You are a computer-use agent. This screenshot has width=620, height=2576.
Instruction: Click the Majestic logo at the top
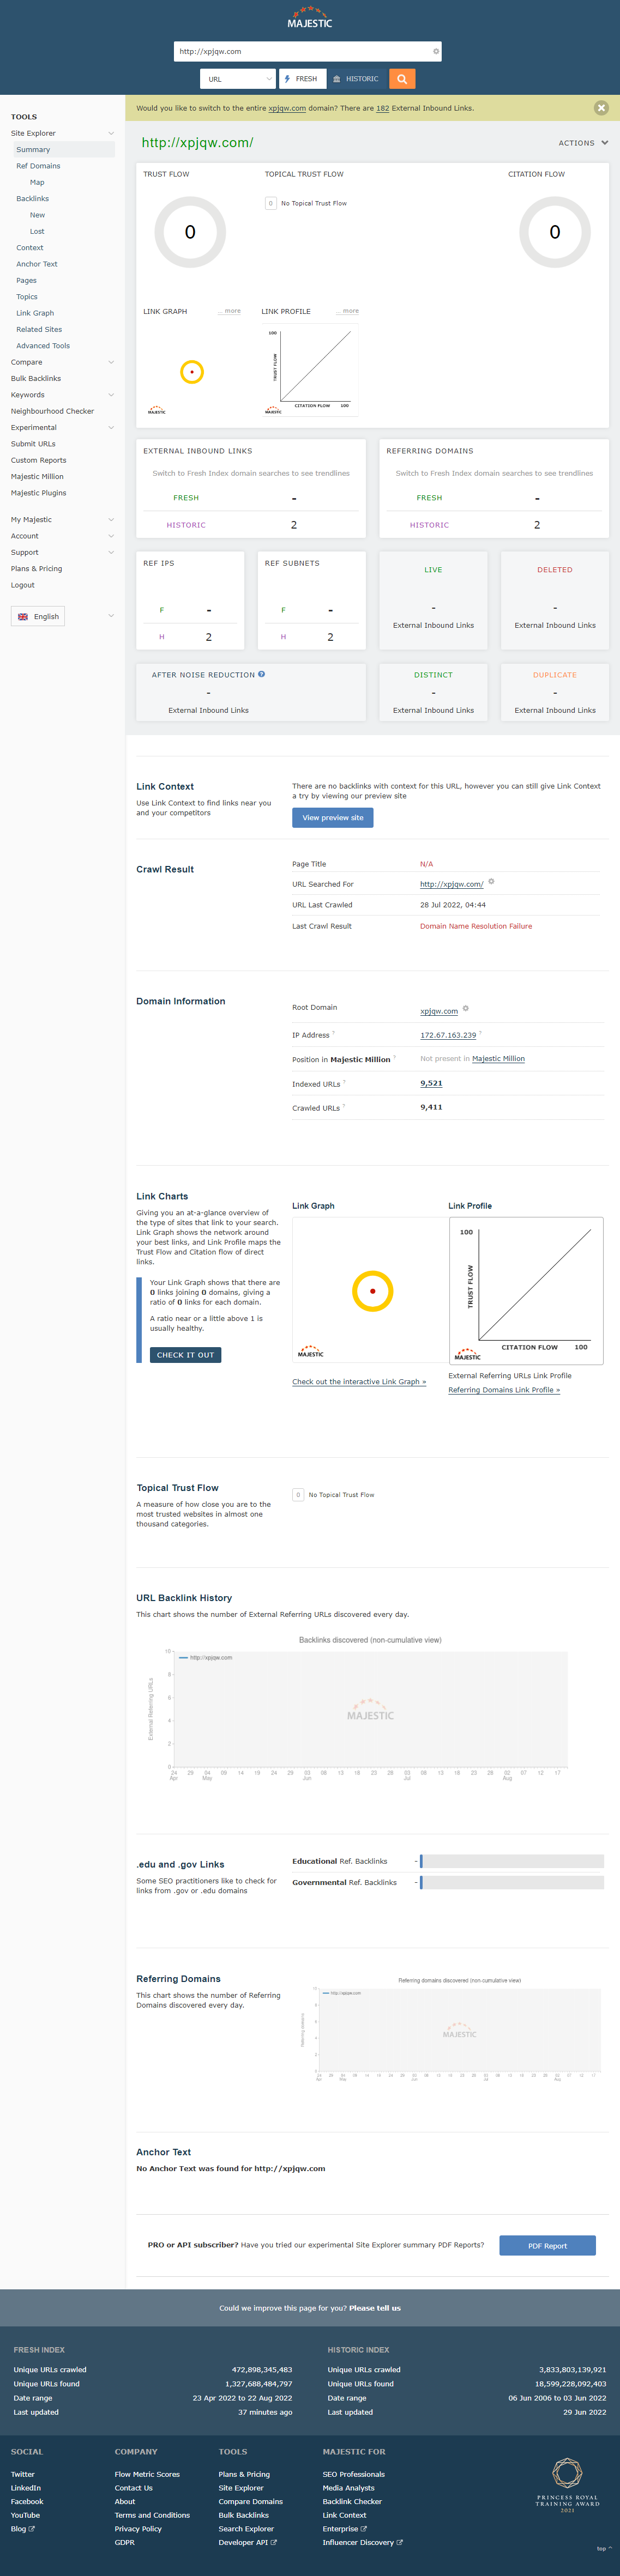[309, 18]
